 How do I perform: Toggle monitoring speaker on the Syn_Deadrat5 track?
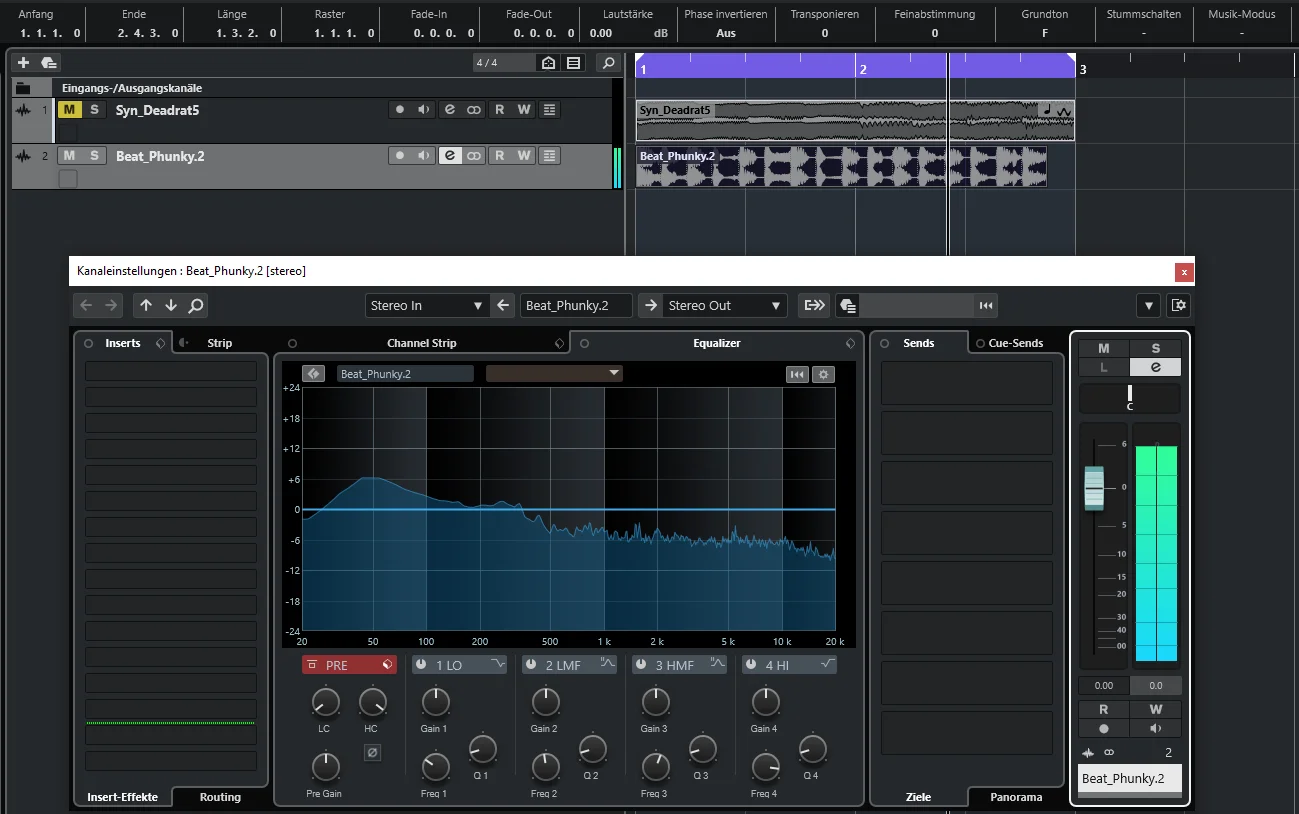point(424,110)
